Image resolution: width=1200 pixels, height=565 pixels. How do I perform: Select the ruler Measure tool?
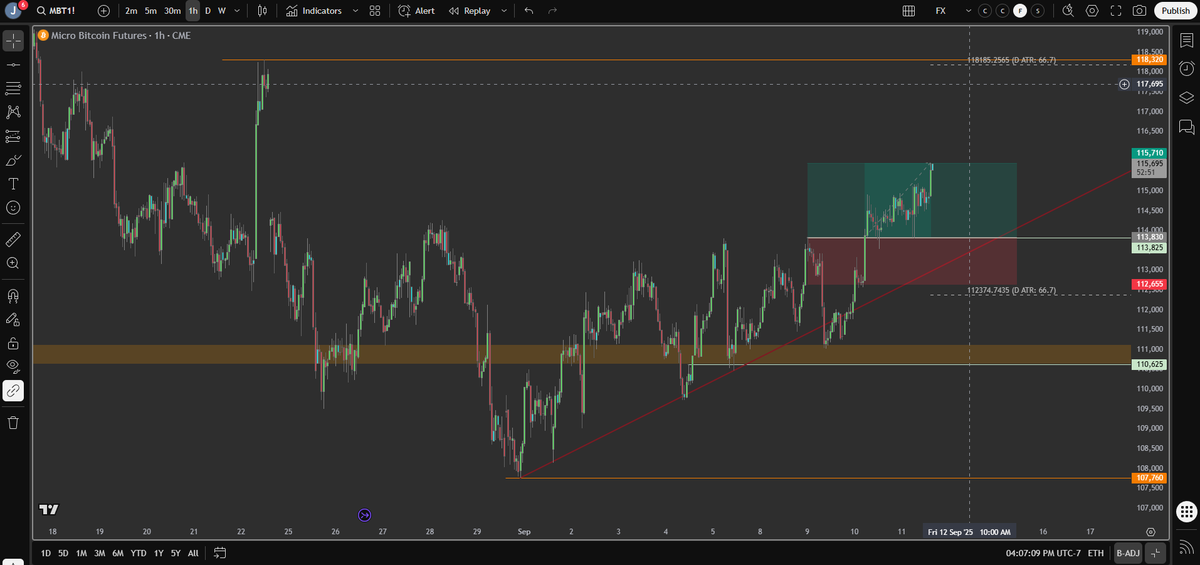13,239
